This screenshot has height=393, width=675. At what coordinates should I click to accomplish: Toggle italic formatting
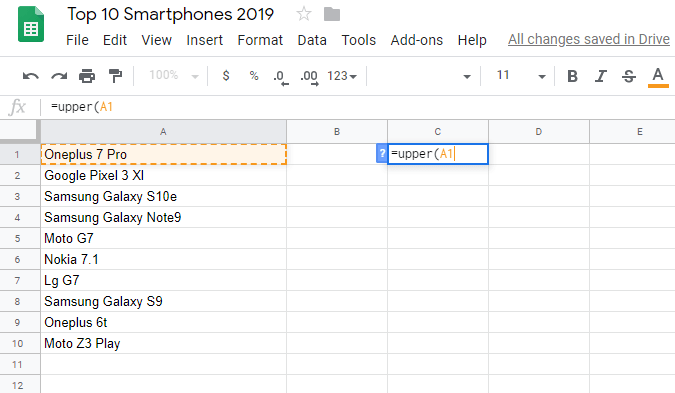[x=601, y=76]
